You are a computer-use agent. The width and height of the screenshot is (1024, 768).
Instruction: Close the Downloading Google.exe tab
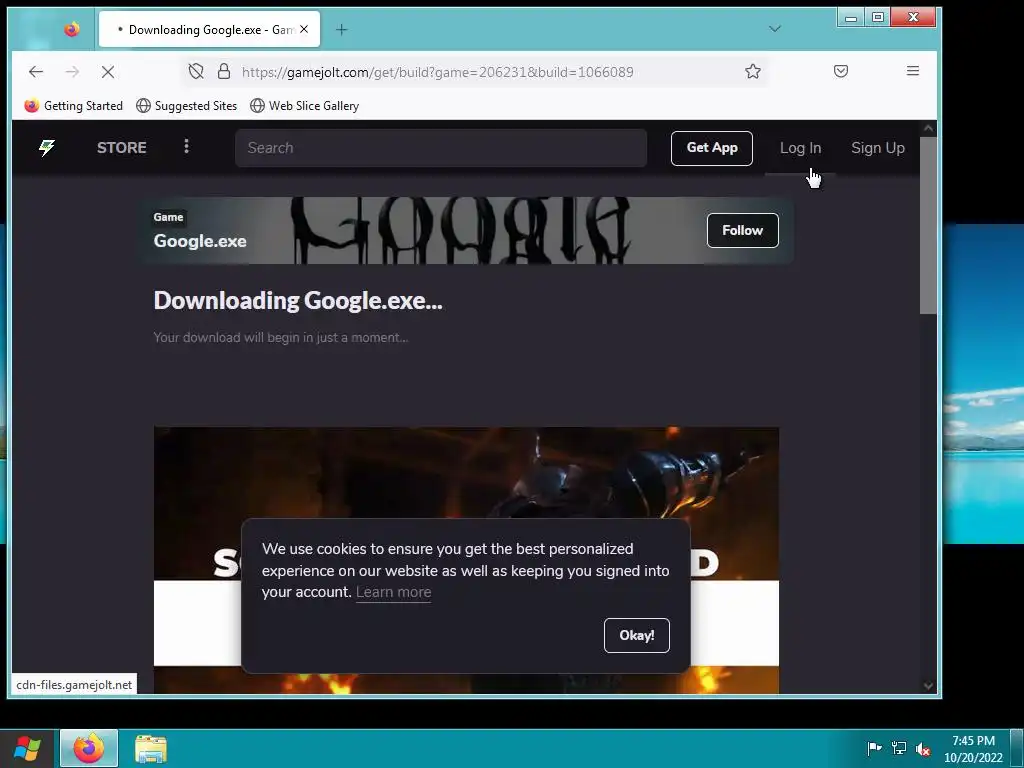click(x=304, y=29)
